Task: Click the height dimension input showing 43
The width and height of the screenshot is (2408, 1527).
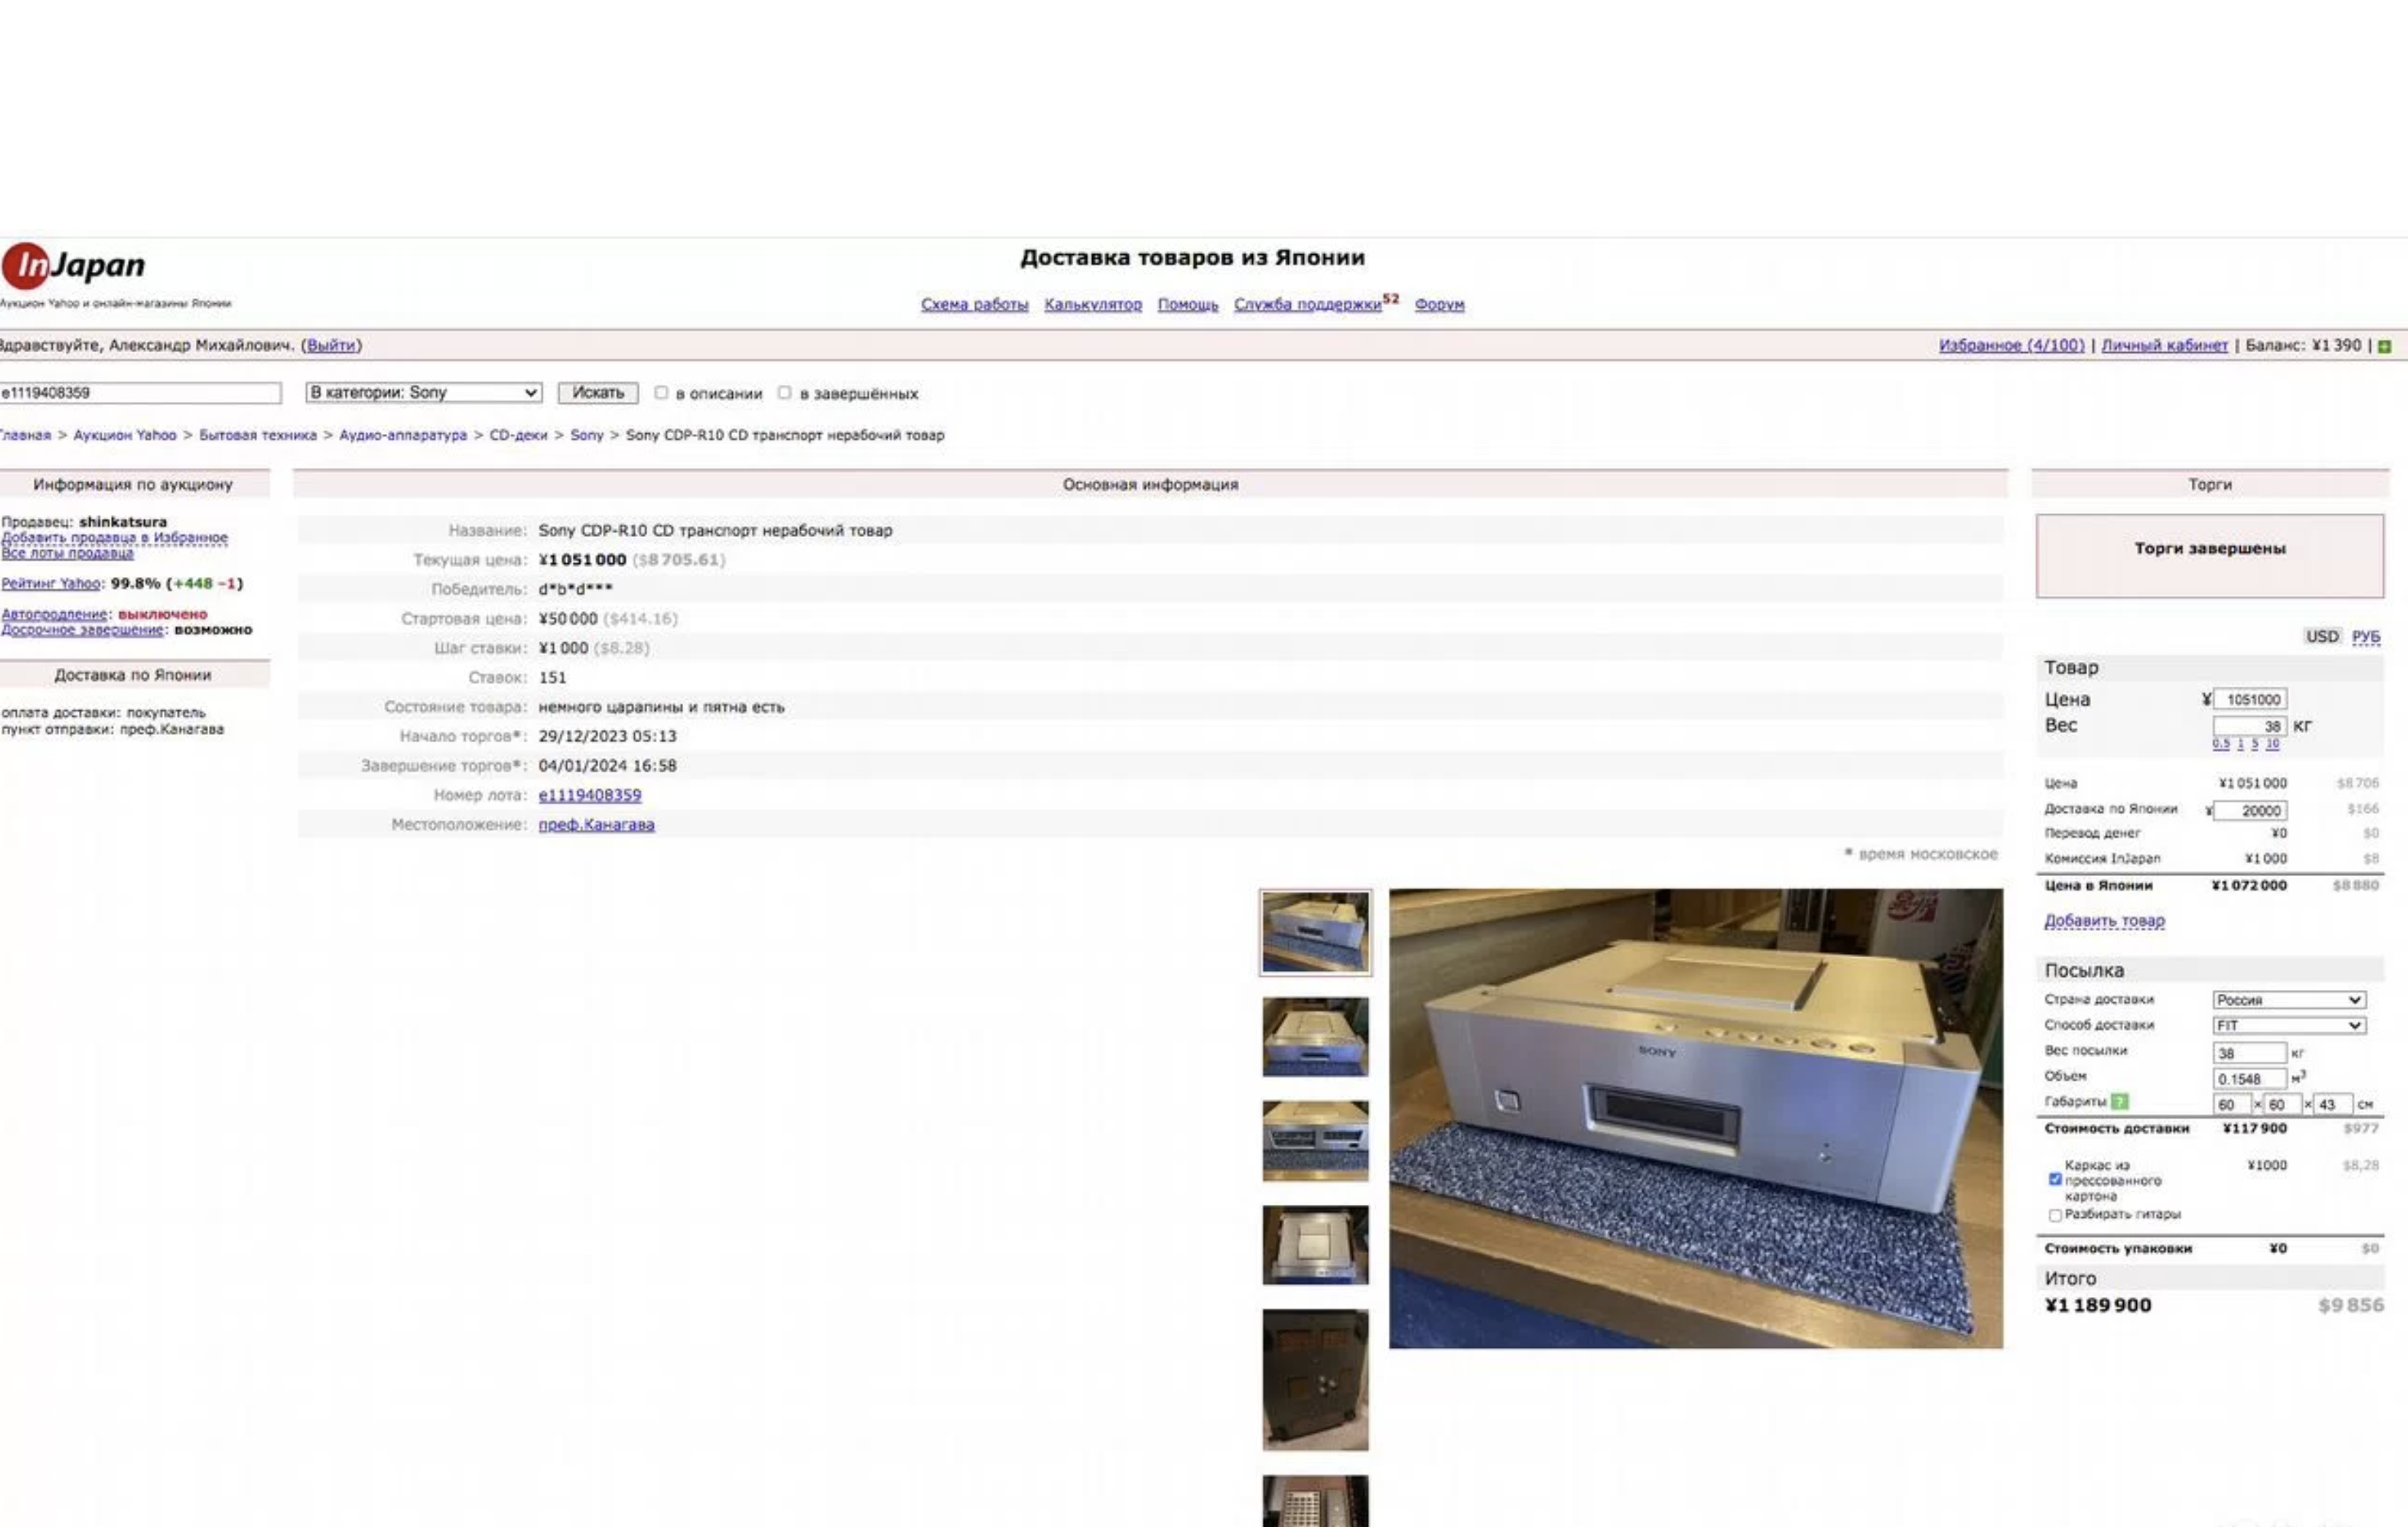Action: 2334,1105
